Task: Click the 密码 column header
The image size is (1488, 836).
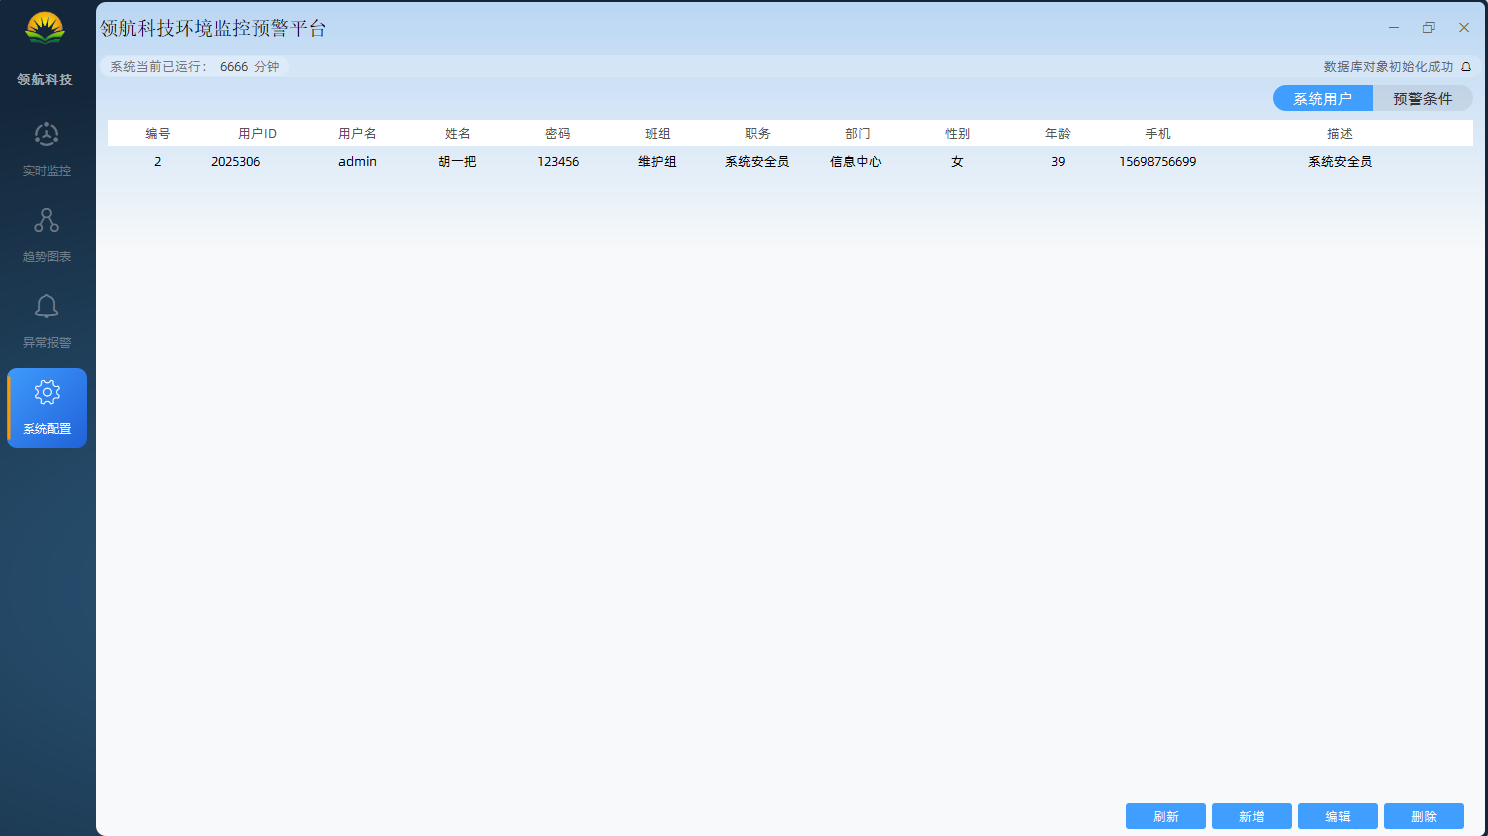Action: pyautogui.click(x=558, y=133)
